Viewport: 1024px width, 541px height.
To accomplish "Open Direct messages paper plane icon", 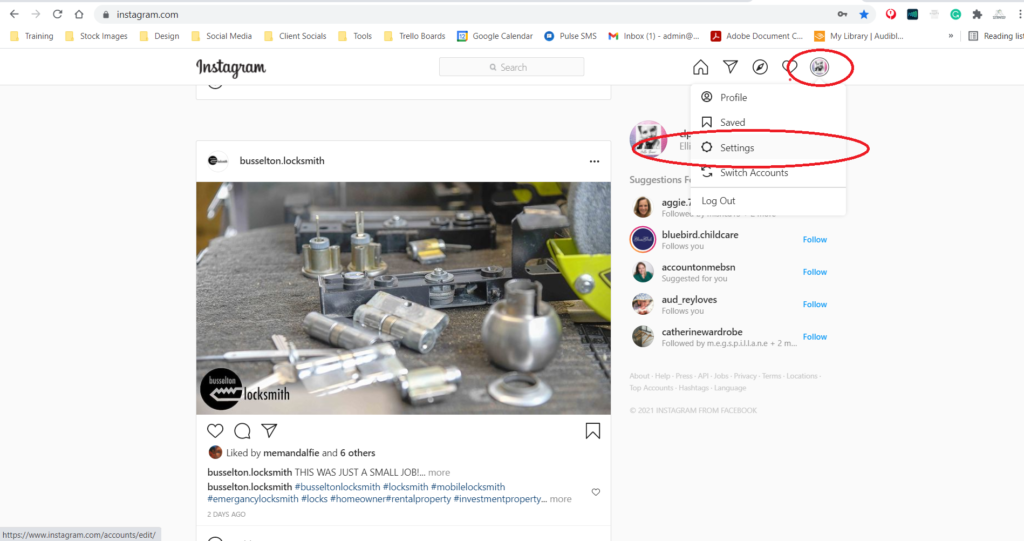I will click(x=730, y=67).
